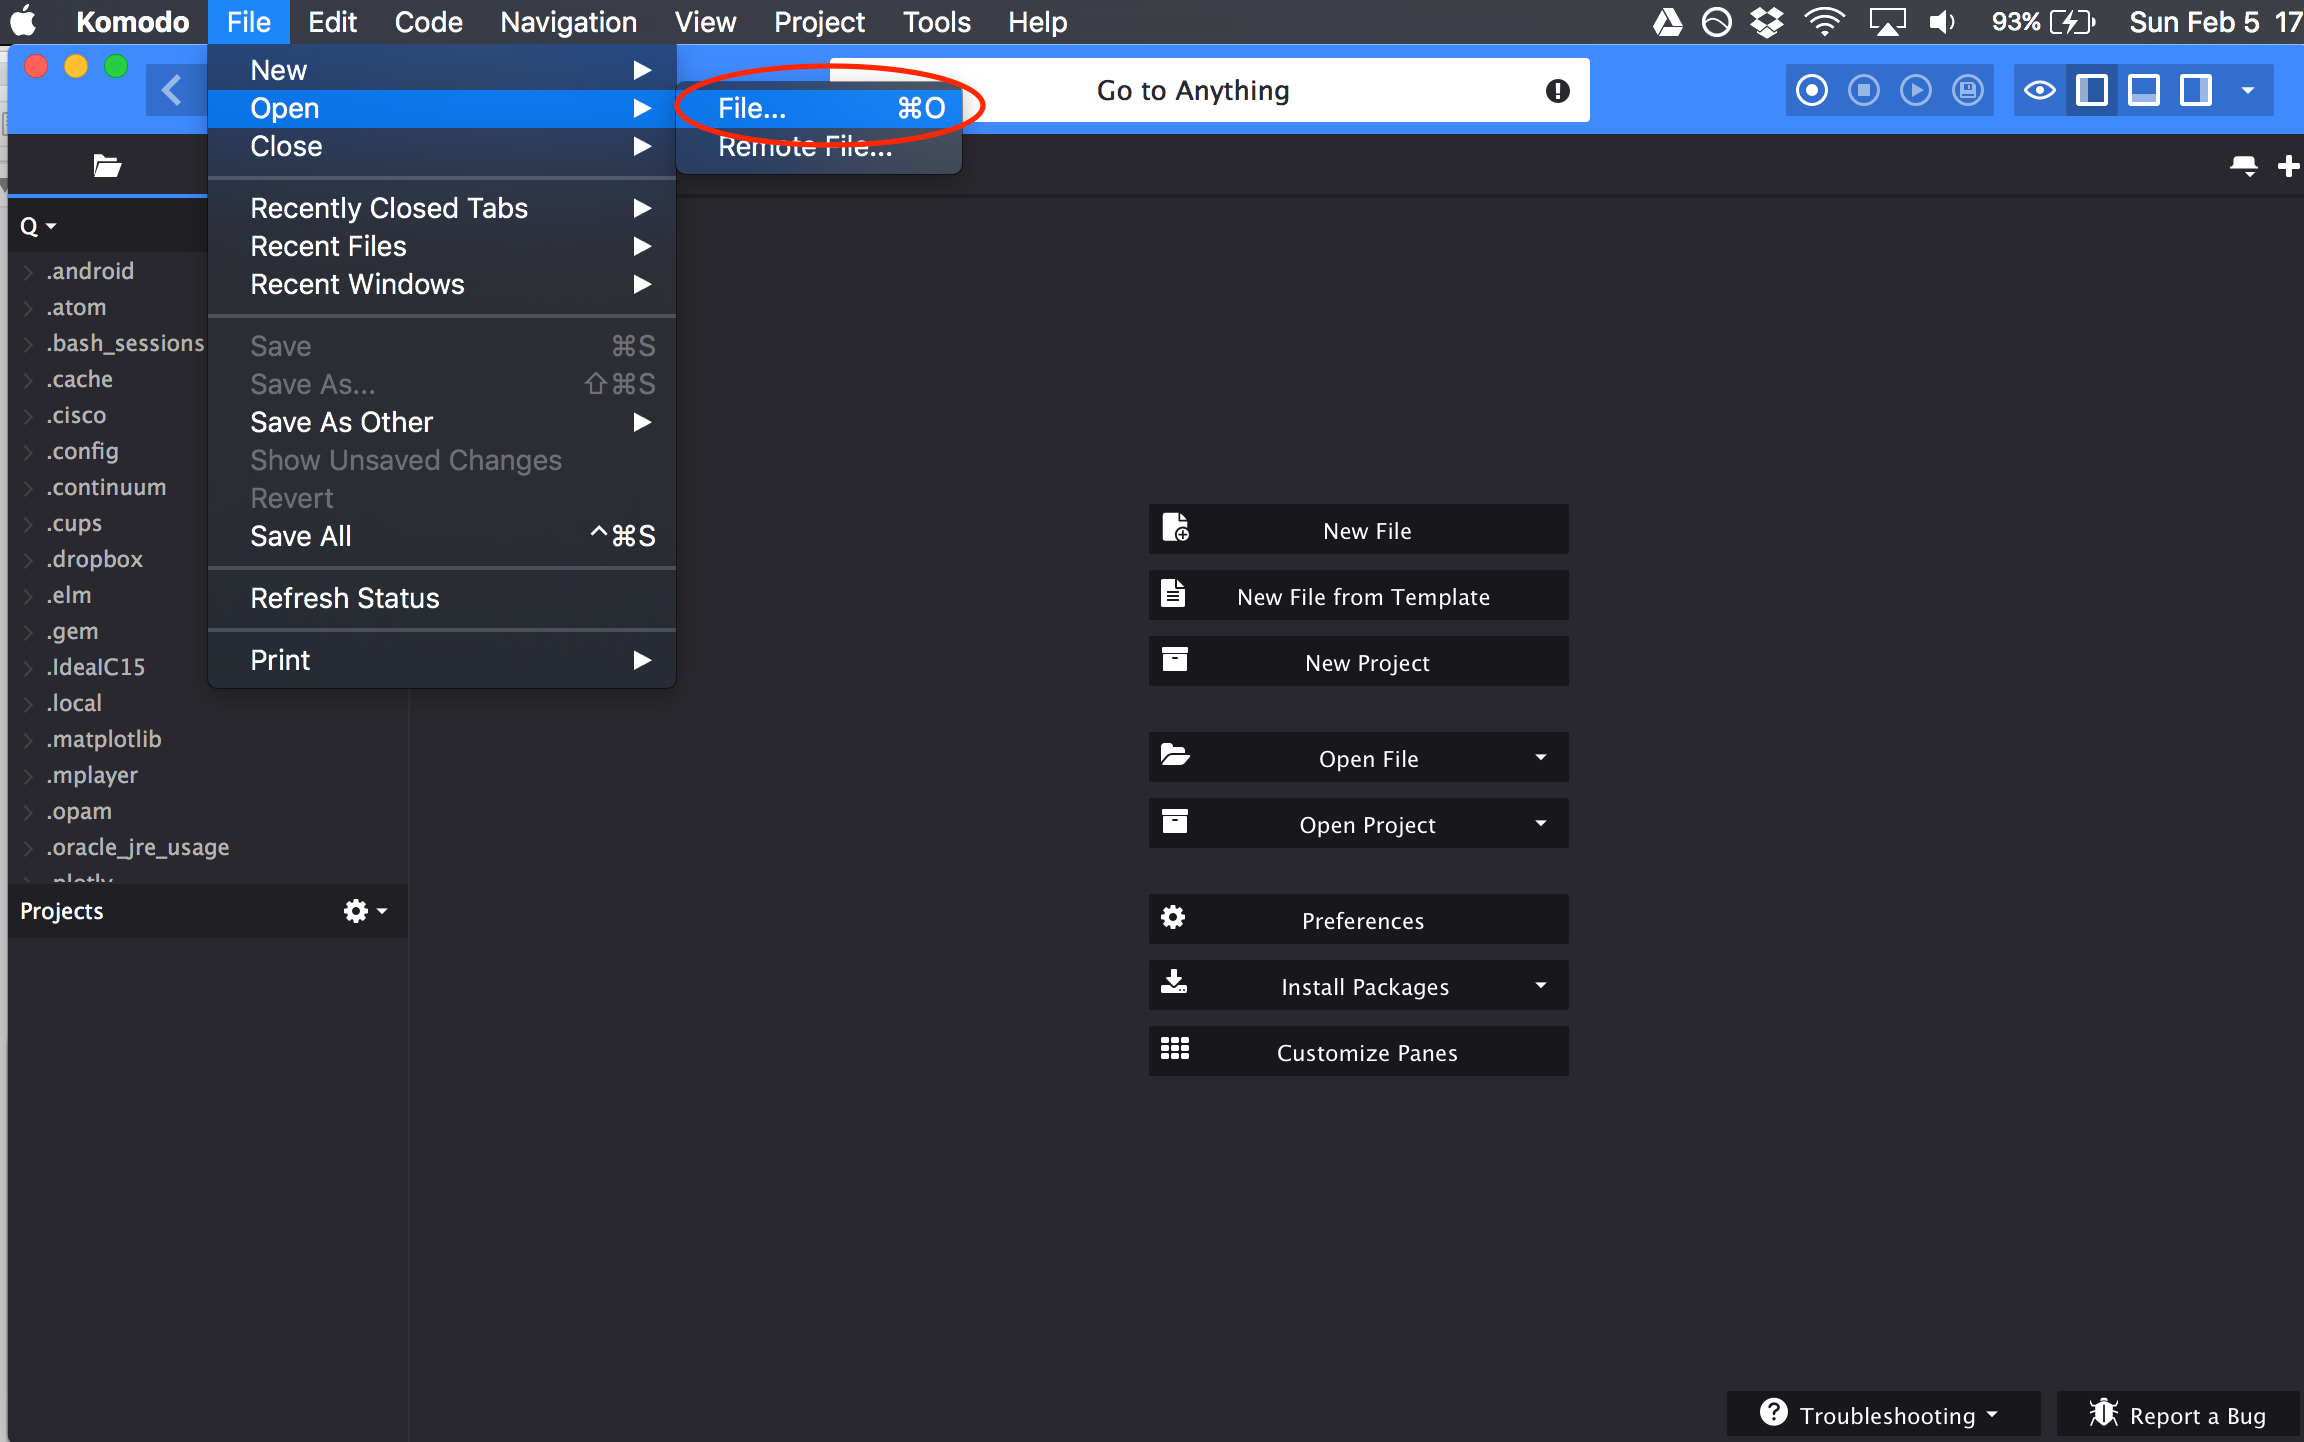
Task: Click the Play Last Macro icon
Action: coord(1916,91)
